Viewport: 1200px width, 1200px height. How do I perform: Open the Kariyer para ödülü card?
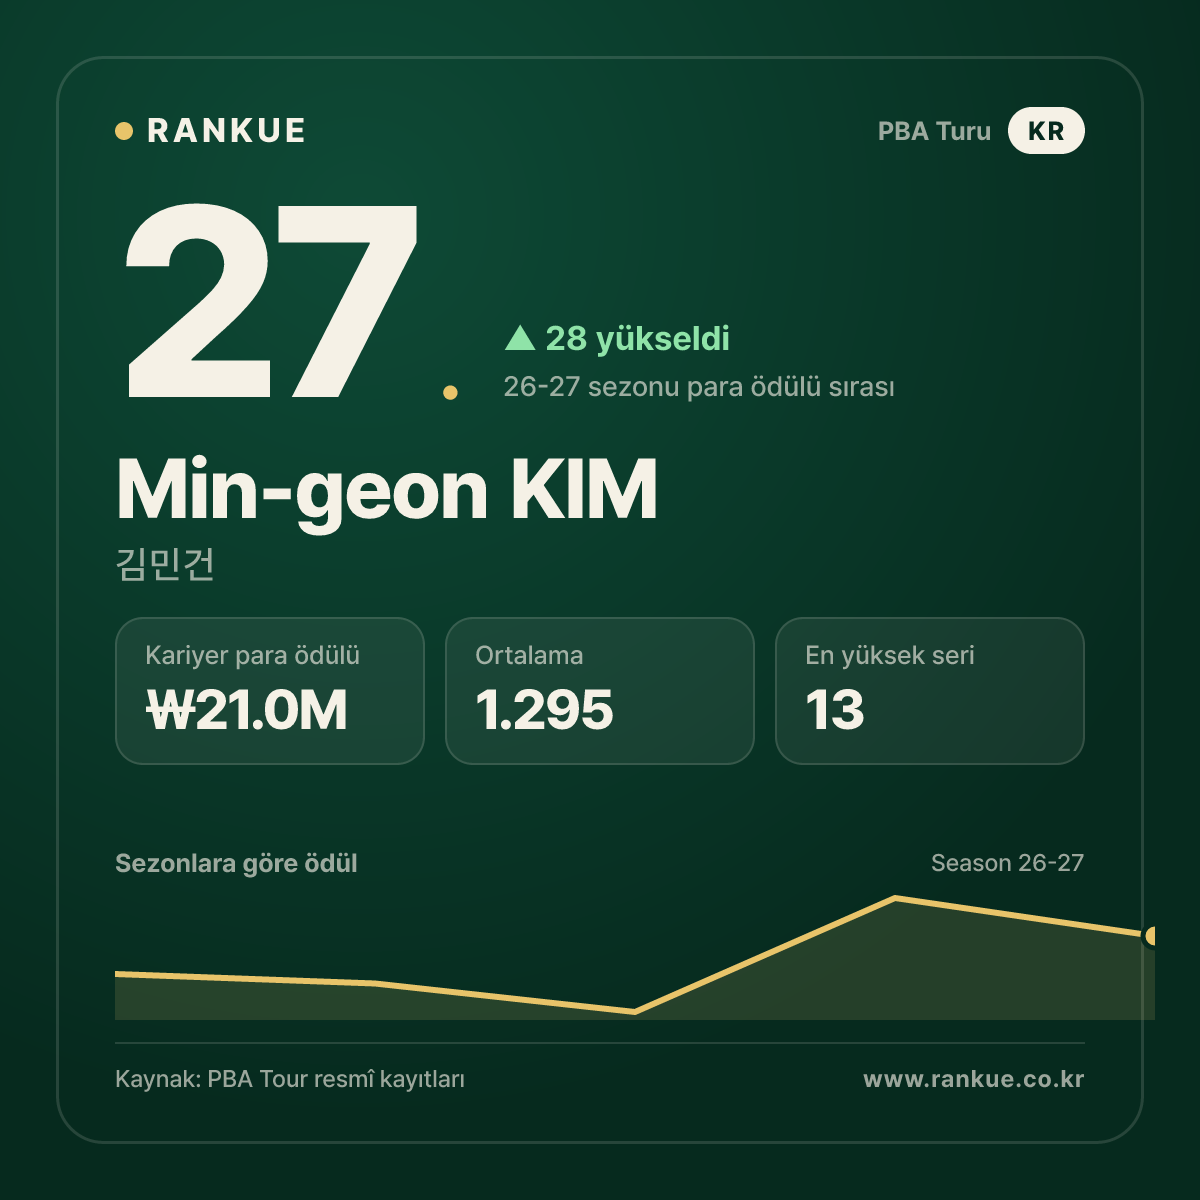[x=270, y=691]
